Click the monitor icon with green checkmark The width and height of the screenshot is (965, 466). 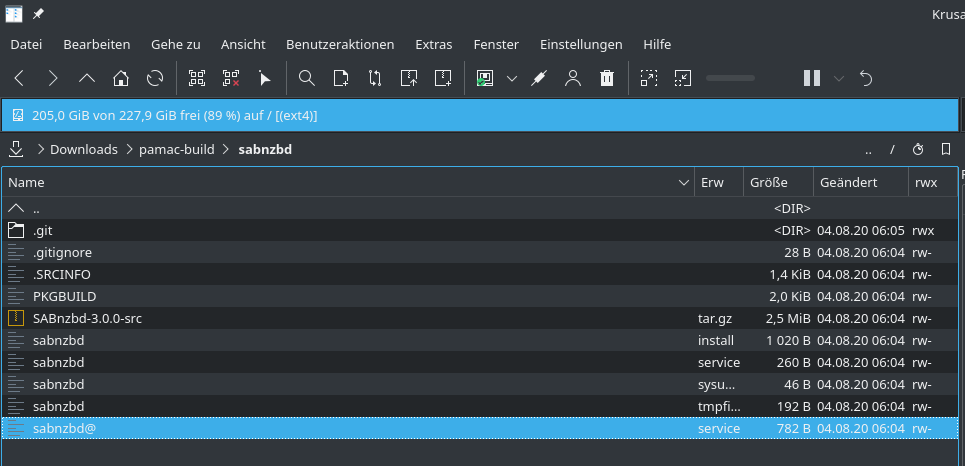point(485,78)
